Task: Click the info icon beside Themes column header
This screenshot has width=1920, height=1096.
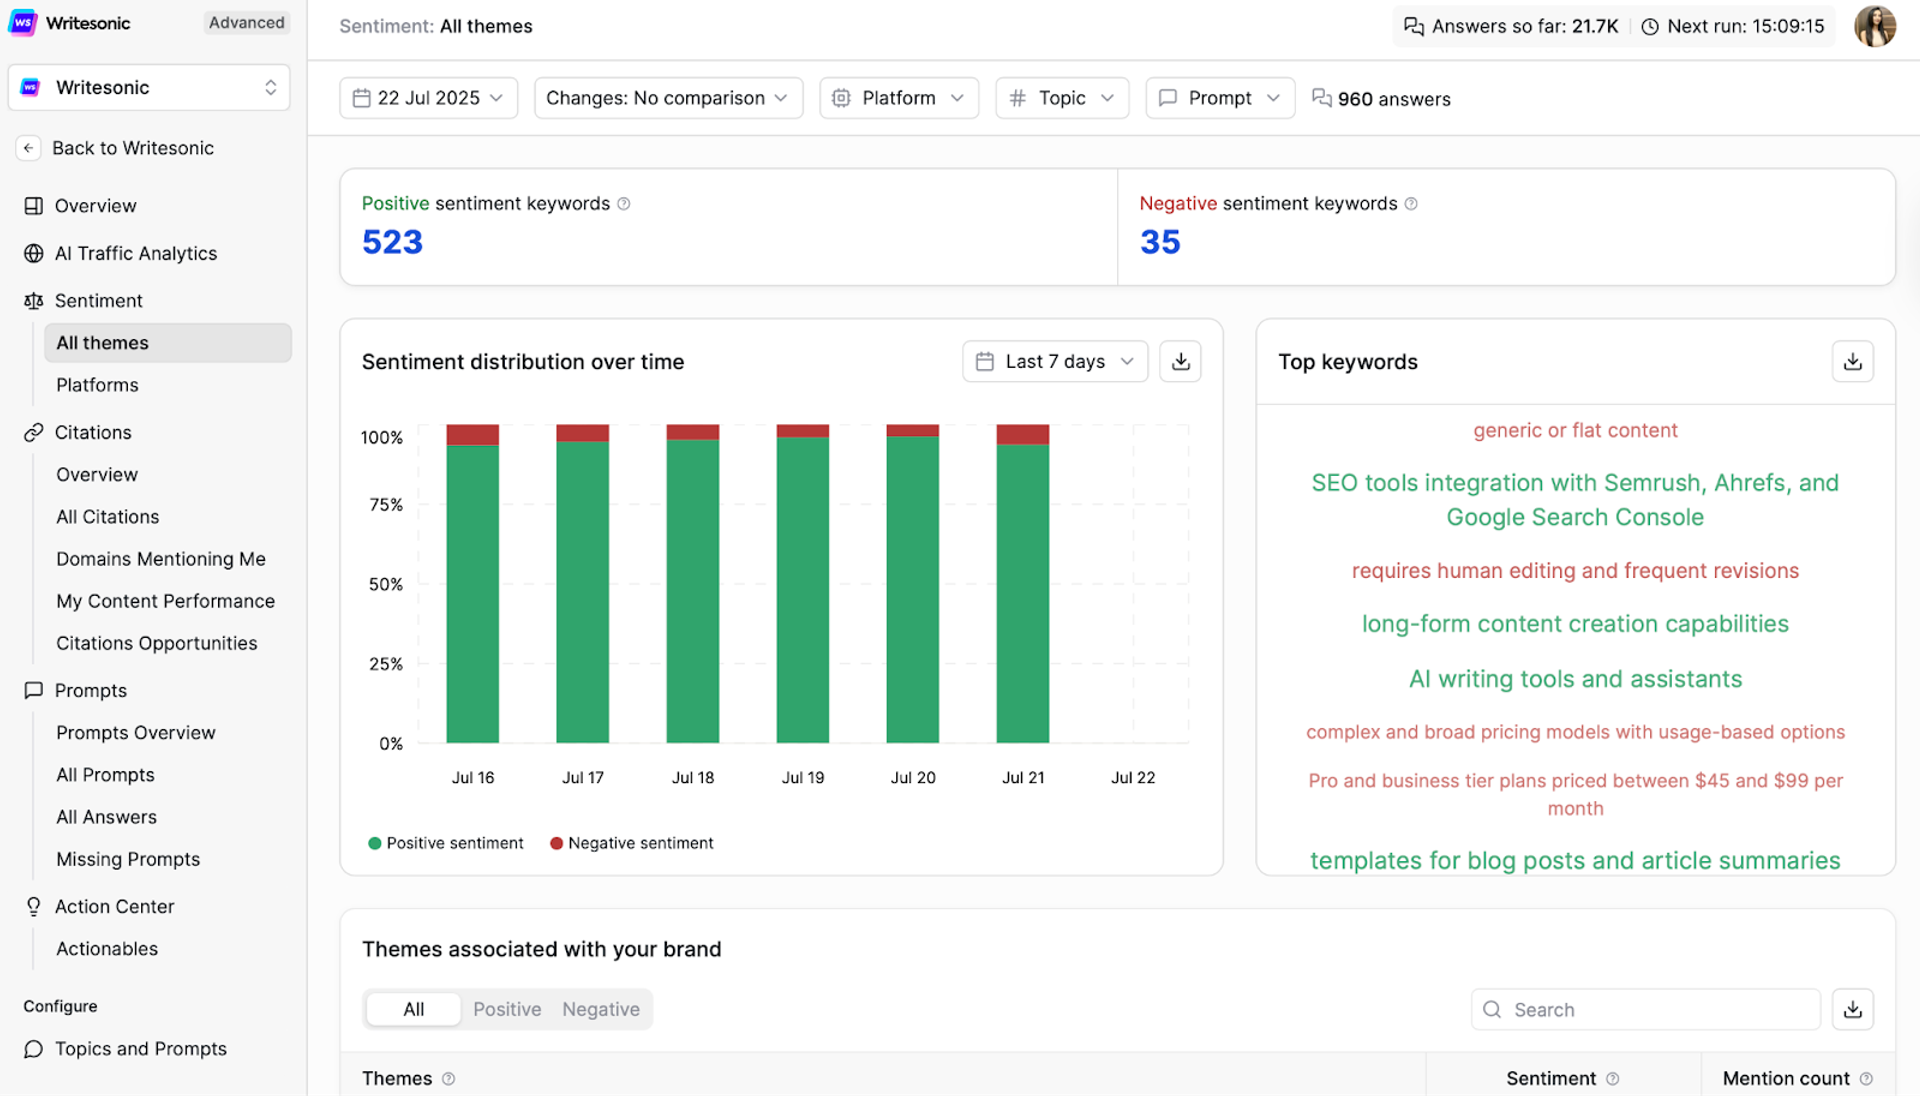Action: [448, 1079]
